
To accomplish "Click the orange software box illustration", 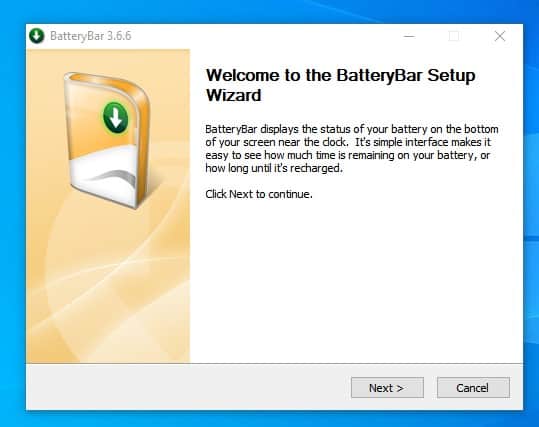I will 108,140.
